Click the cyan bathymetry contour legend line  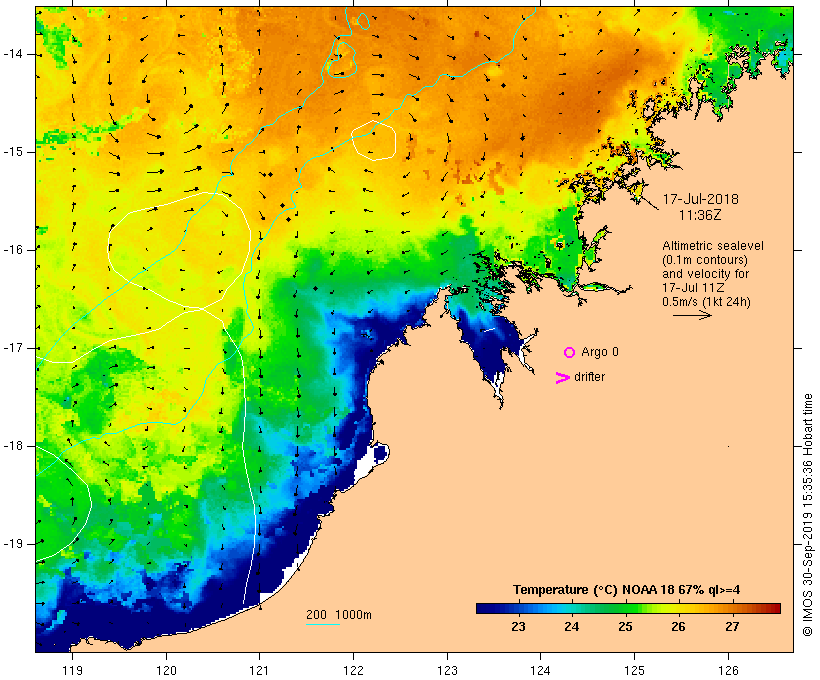click(323, 624)
